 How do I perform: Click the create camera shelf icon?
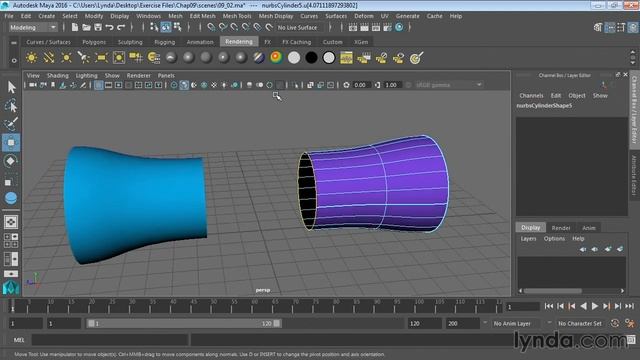tap(136, 58)
